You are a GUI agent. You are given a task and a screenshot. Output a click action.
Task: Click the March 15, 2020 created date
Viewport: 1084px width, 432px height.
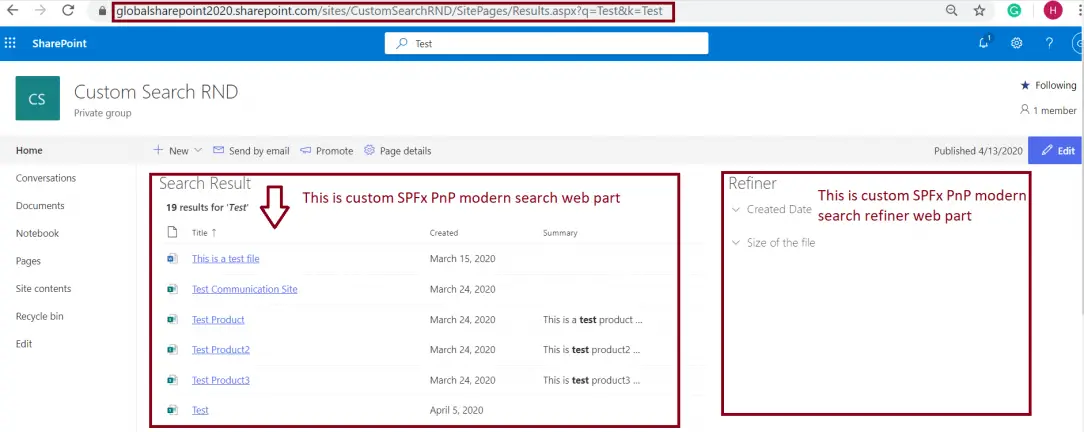[x=462, y=259]
